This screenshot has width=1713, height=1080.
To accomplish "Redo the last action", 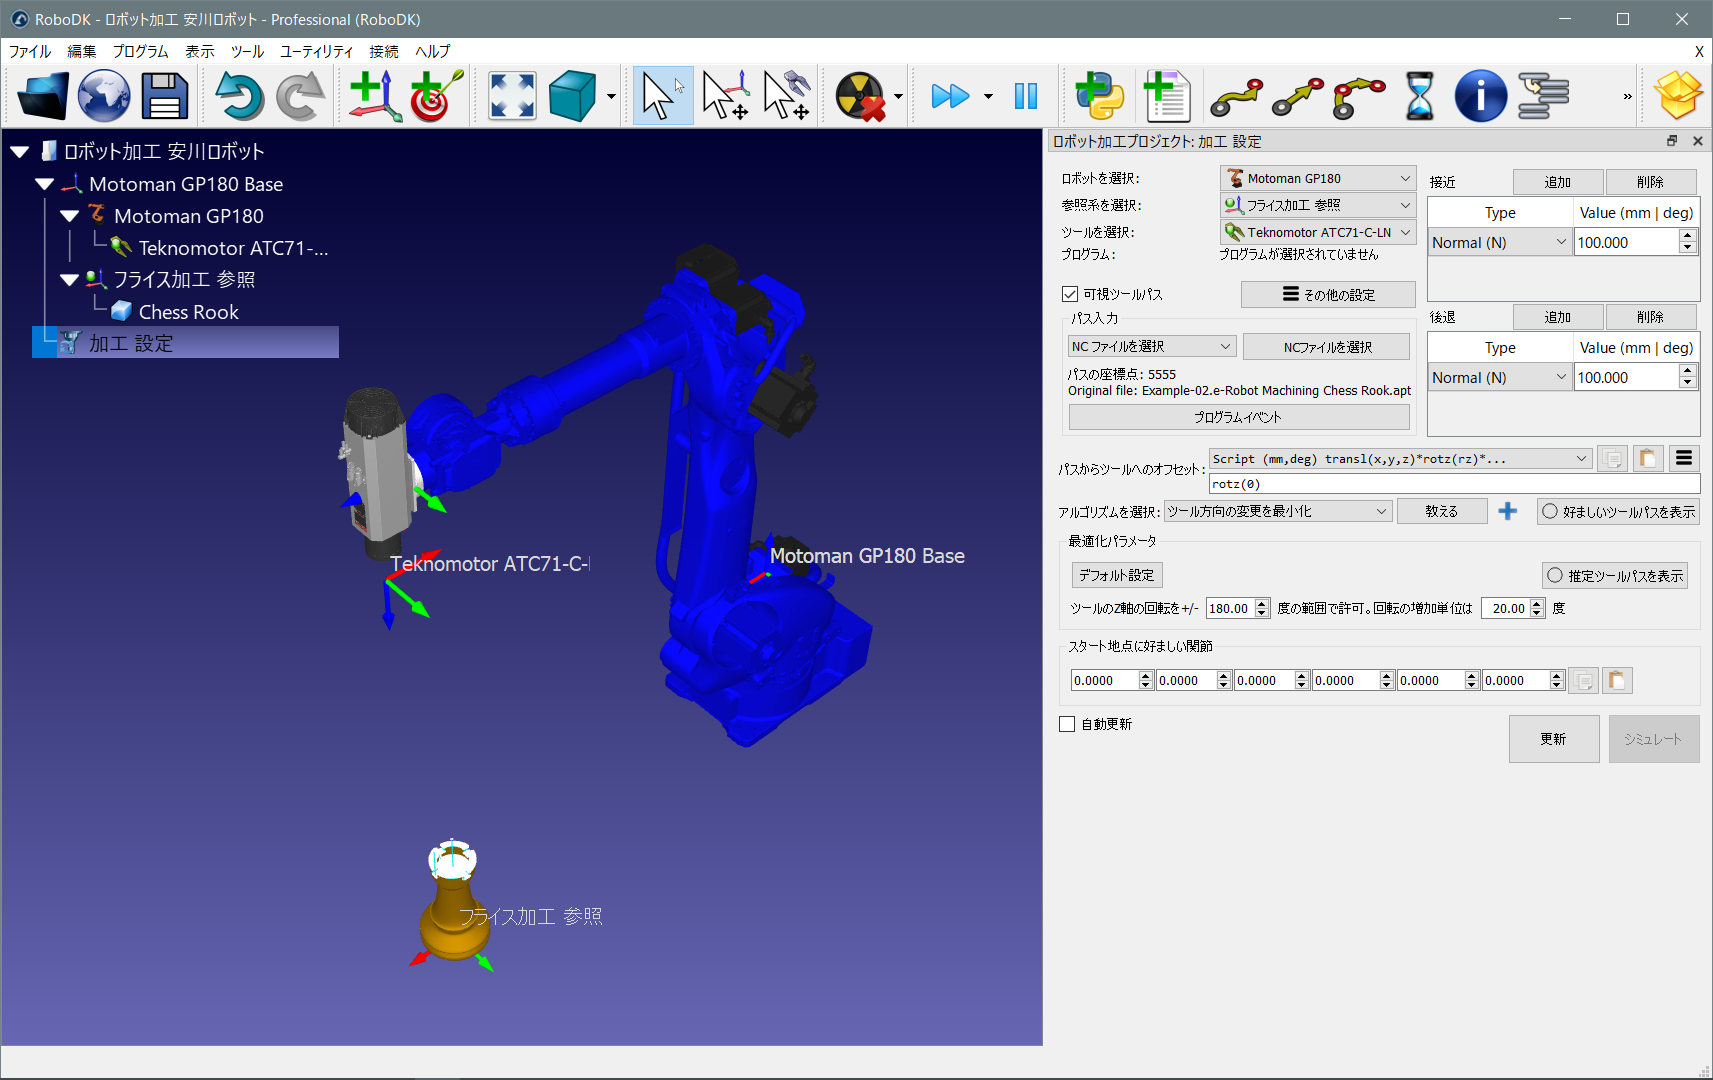I will coord(300,96).
